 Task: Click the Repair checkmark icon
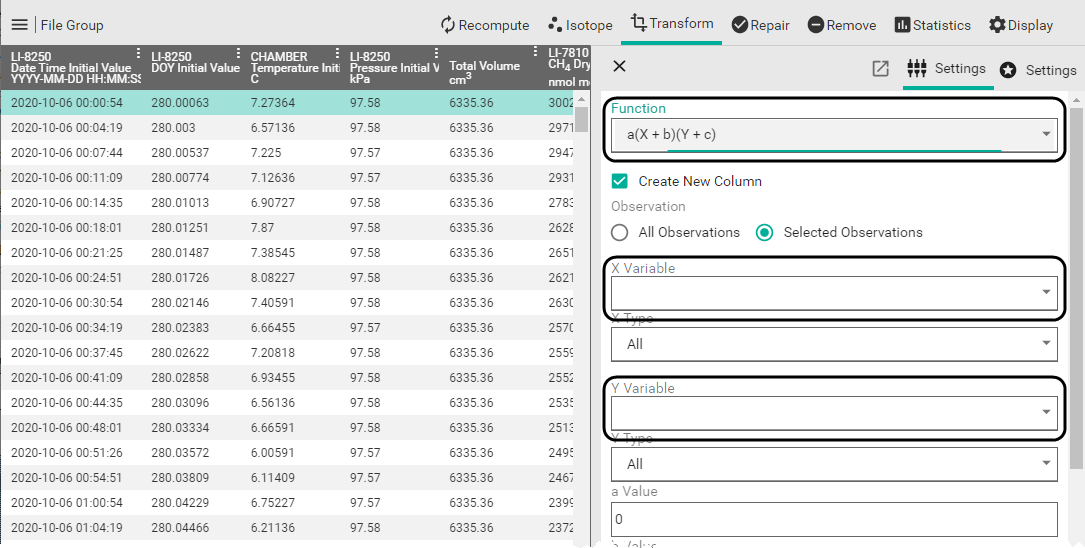740,25
